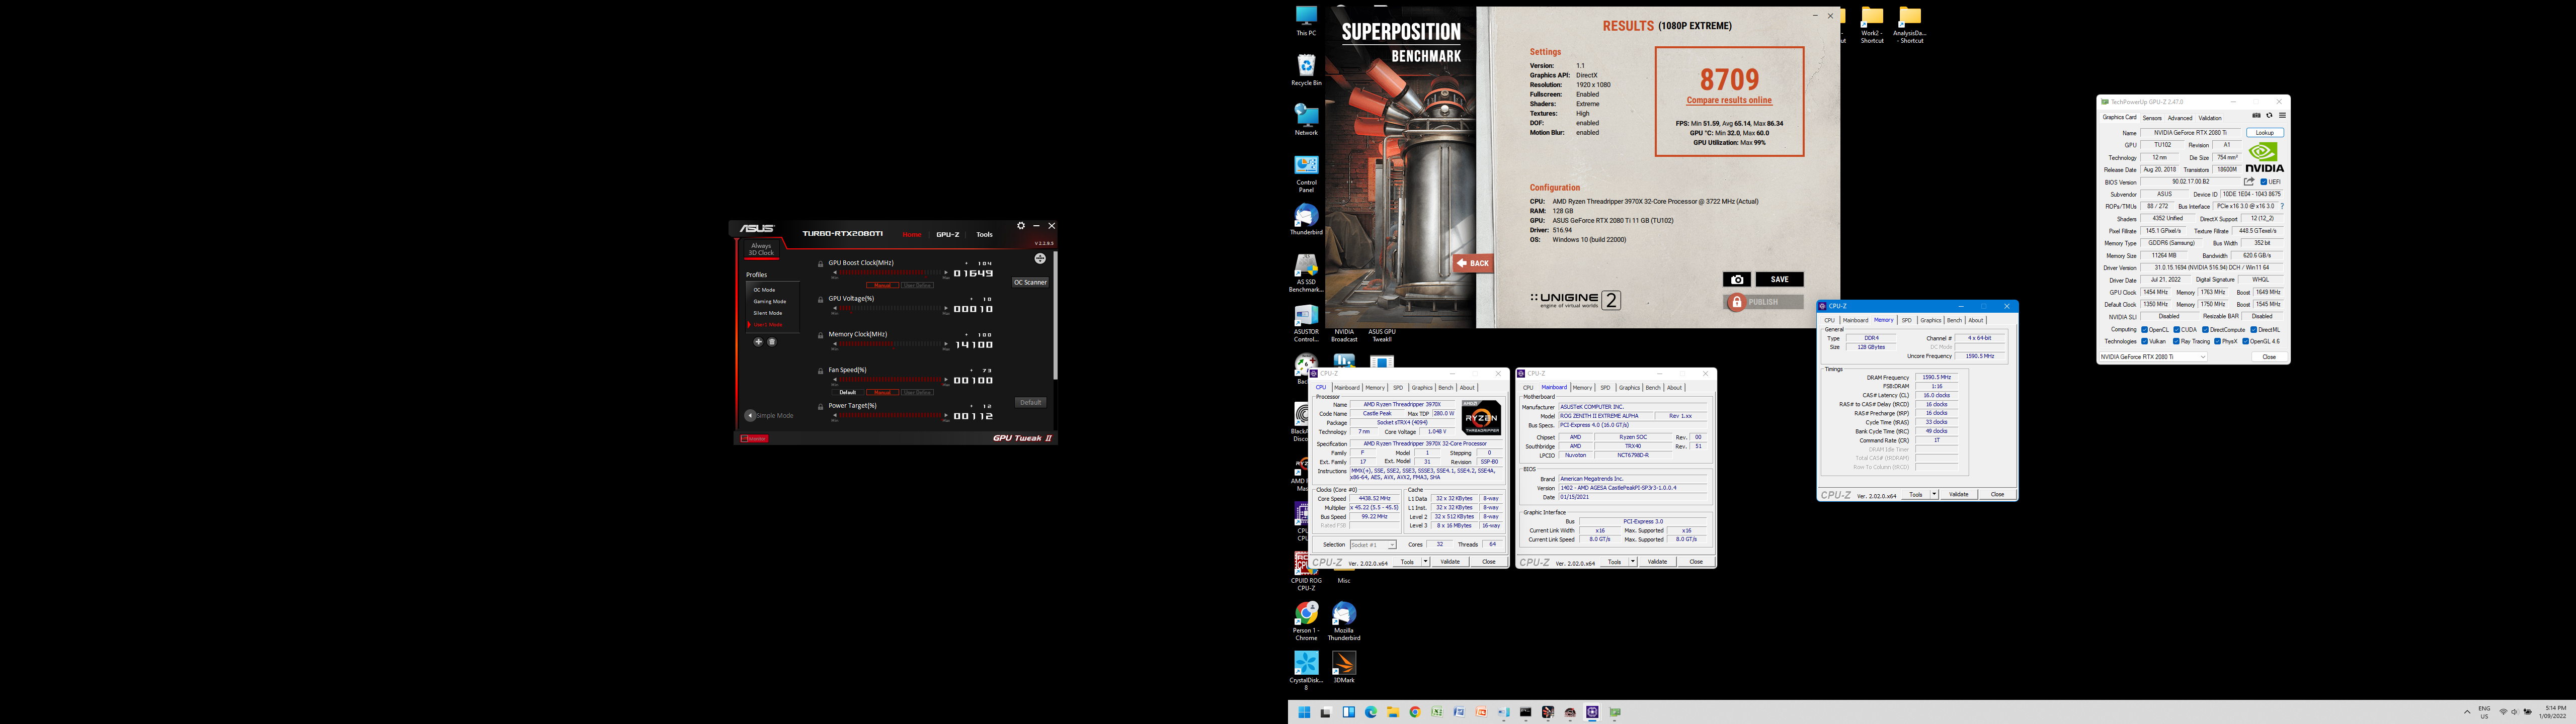Switch to Sensors tab in GPU-Z
This screenshot has height=724, width=2576.
[x=2152, y=118]
